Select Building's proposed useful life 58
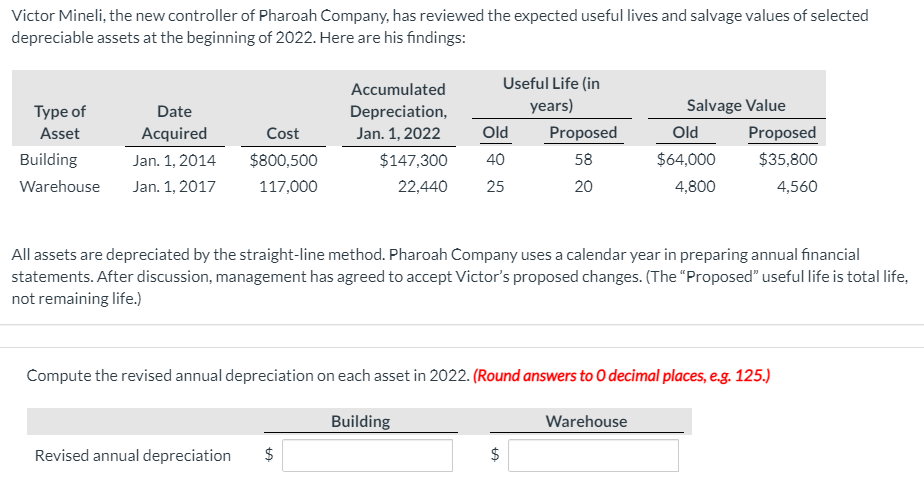Viewport: 924px width, 499px height. click(583, 159)
